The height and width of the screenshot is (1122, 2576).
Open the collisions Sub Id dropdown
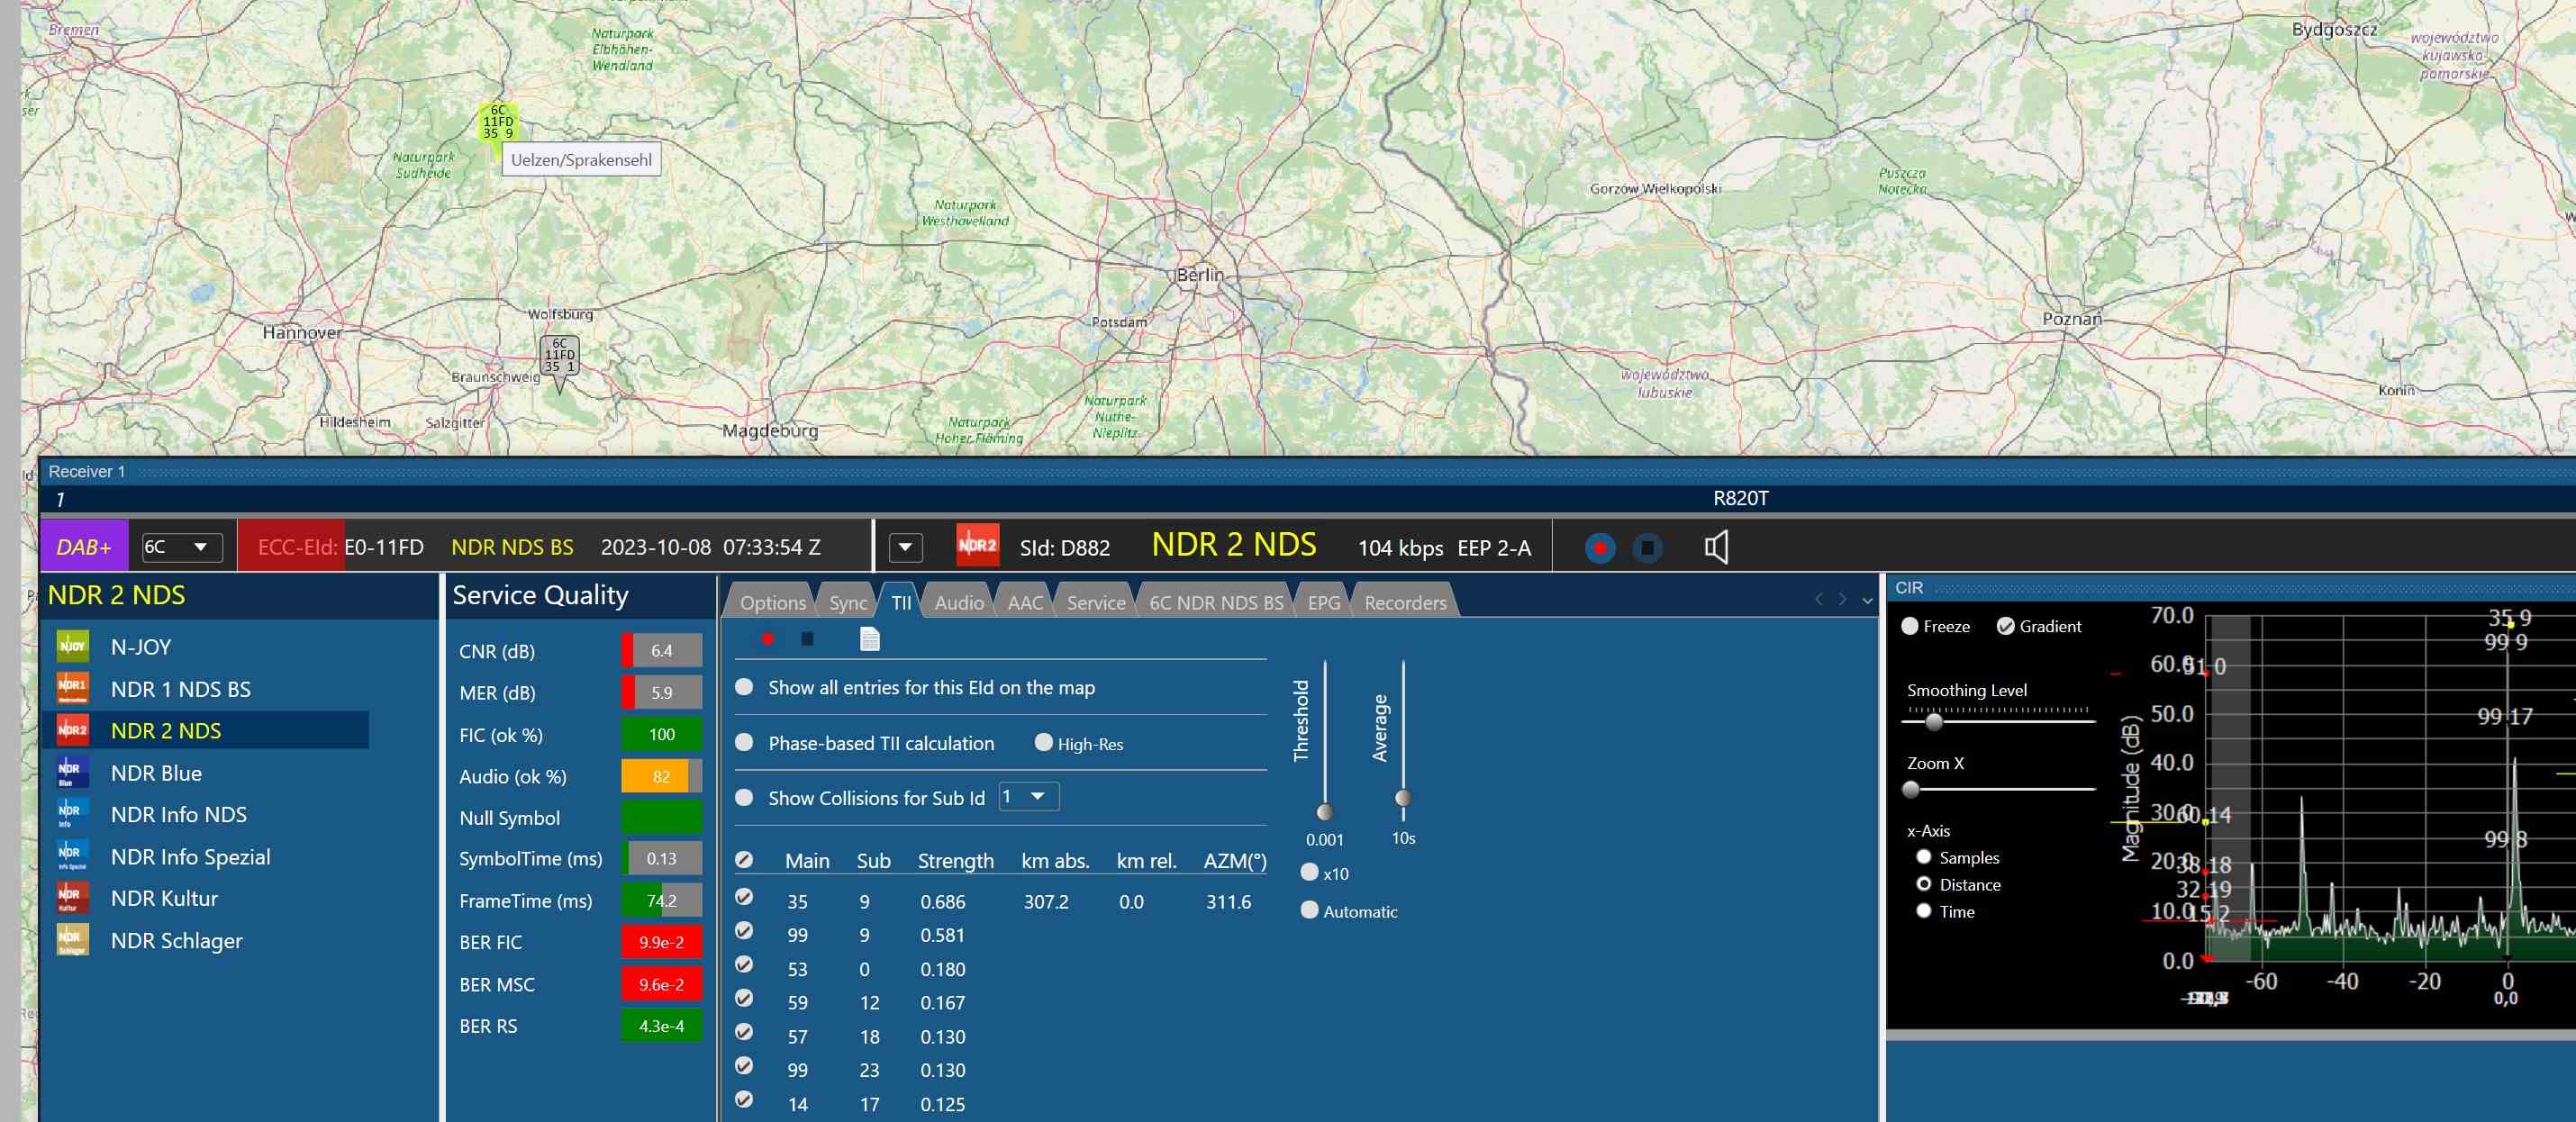(1028, 797)
